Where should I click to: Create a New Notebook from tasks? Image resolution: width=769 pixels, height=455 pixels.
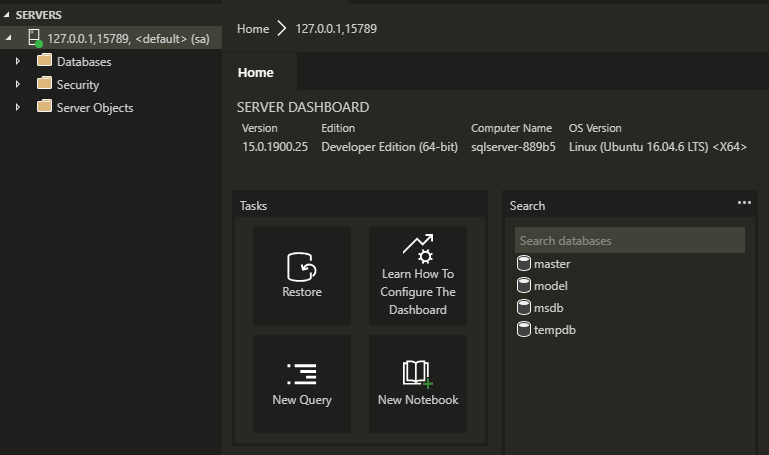click(417, 374)
